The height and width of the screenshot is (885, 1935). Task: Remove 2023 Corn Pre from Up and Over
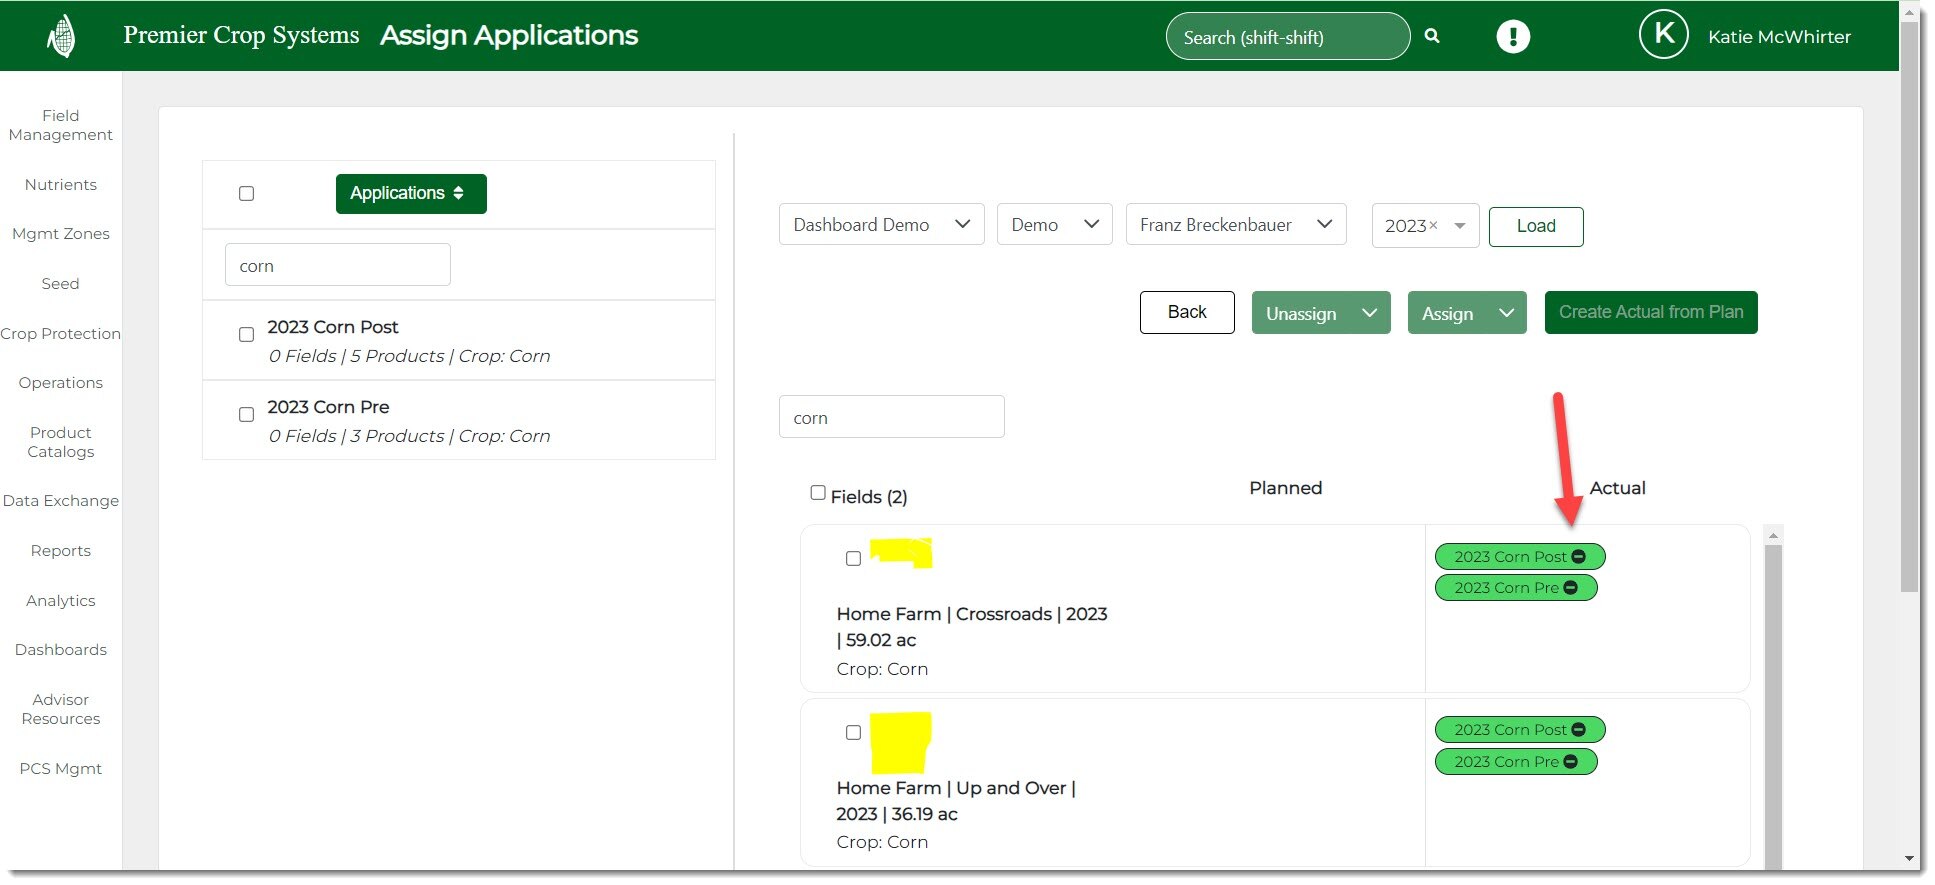(1571, 762)
